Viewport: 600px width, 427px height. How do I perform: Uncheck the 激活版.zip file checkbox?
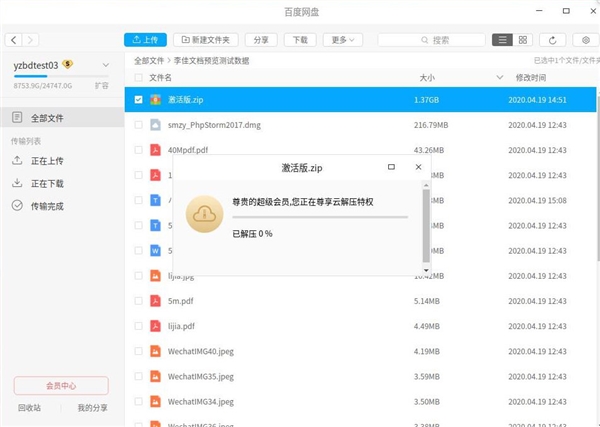coord(139,100)
